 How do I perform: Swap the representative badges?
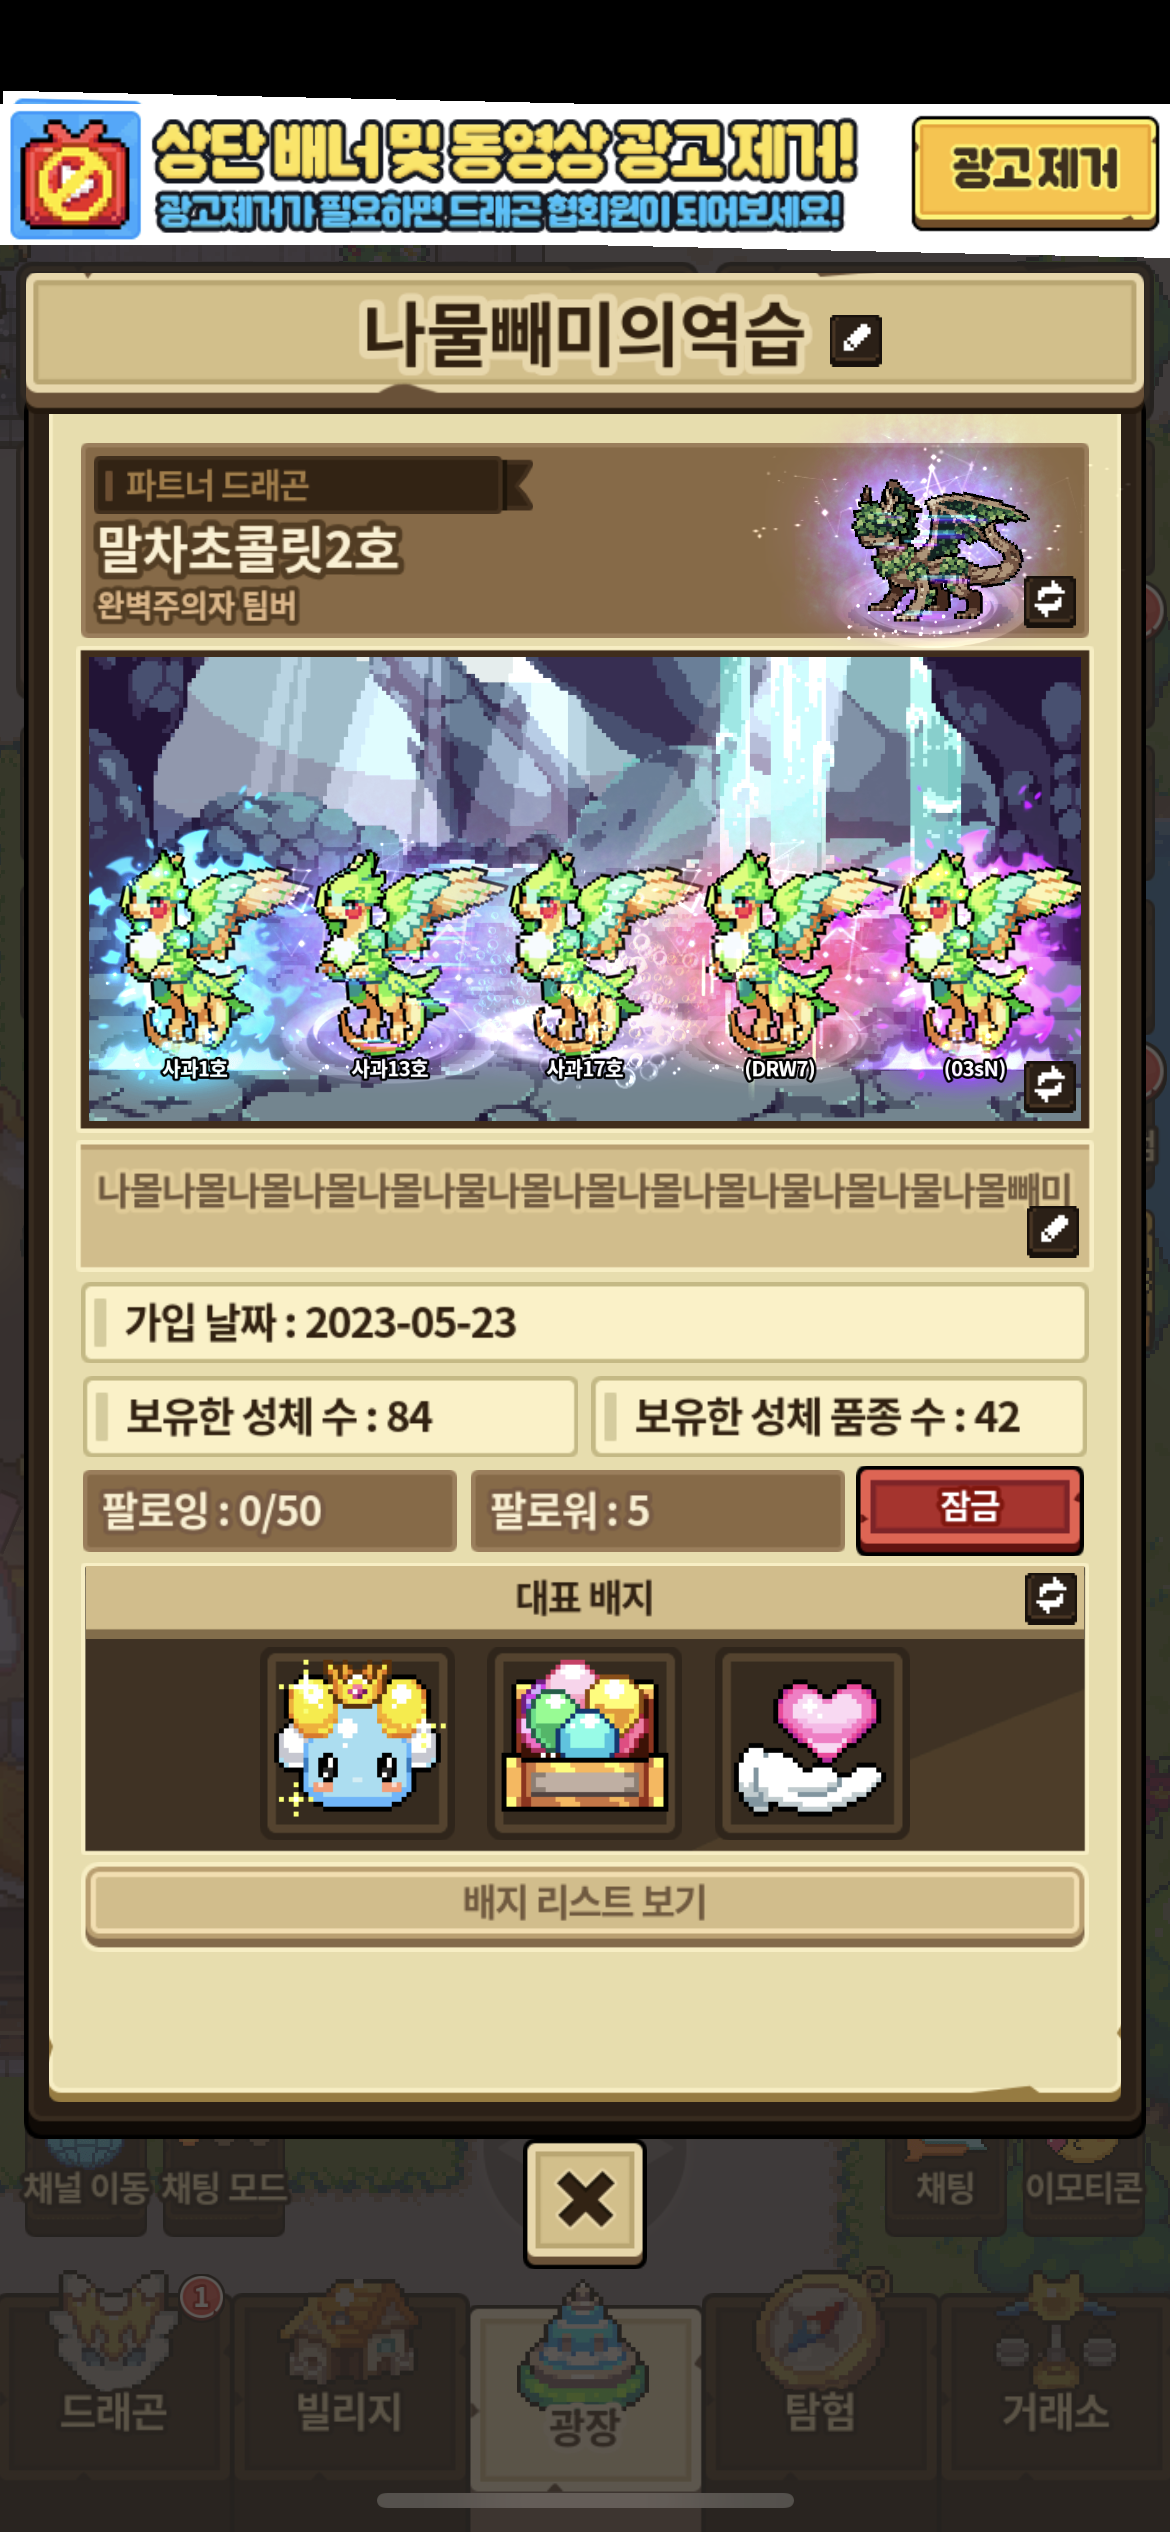[1050, 1597]
